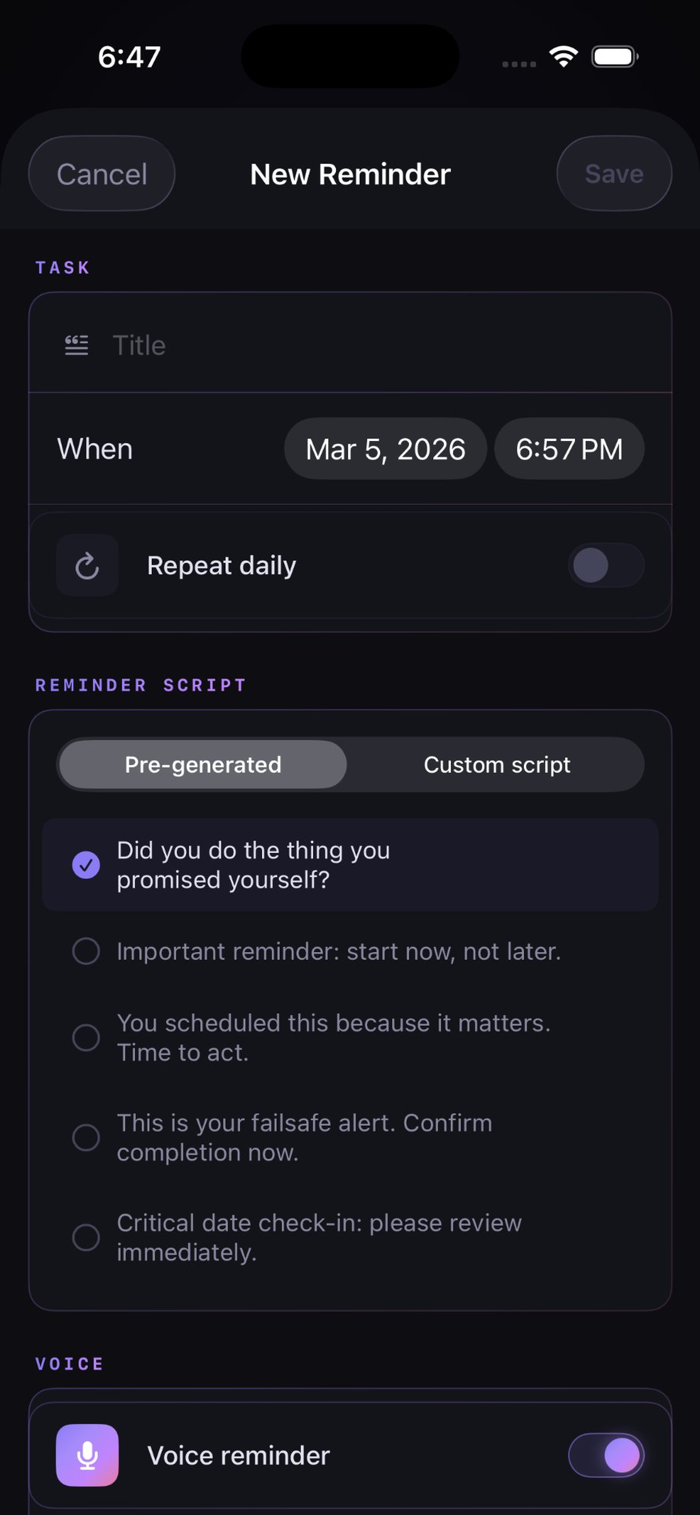Select 'Critical date check-in' script option
Image resolution: width=700 pixels, height=1515 pixels.
coord(318,1237)
